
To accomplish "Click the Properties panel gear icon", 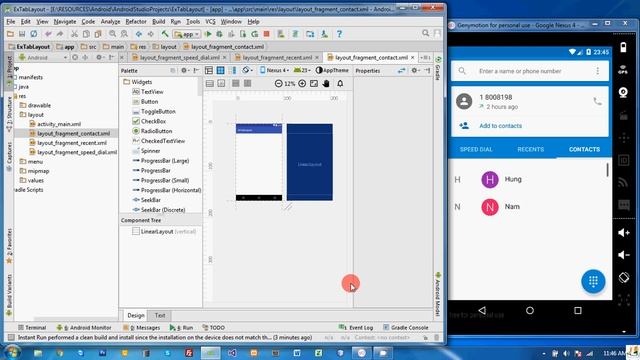I will (x=415, y=71).
